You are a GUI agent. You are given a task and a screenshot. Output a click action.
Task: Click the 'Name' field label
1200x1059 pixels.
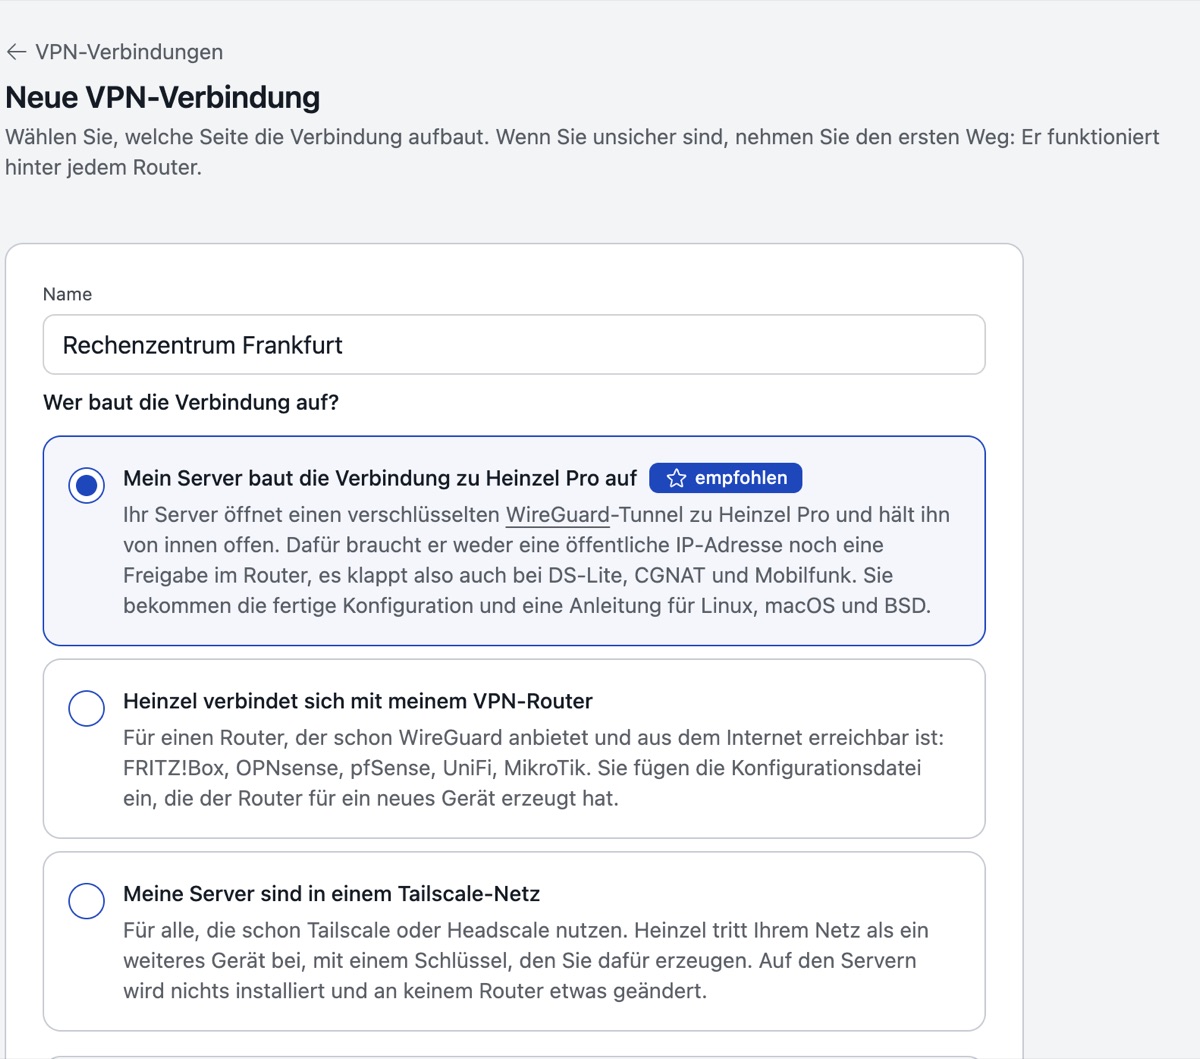(67, 294)
